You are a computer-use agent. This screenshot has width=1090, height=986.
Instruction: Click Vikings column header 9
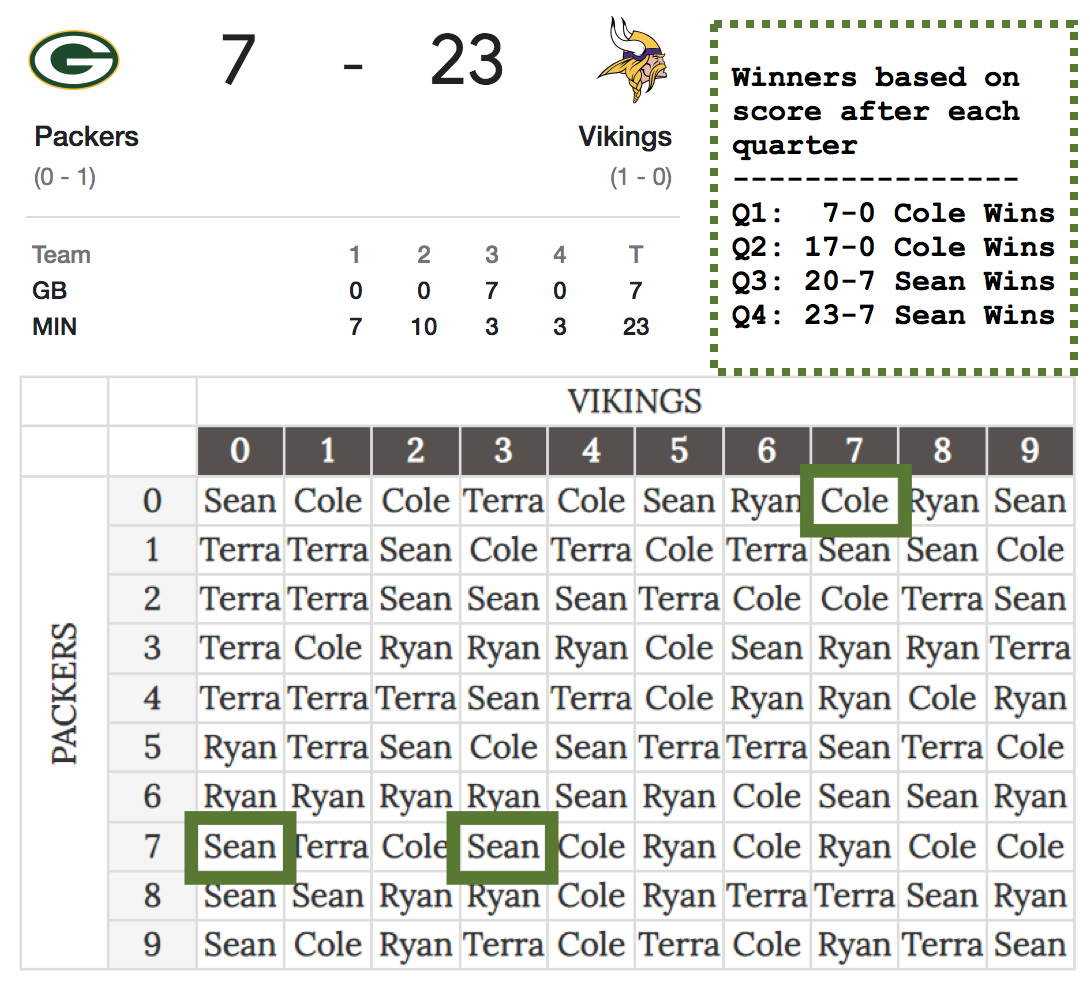[1030, 451]
